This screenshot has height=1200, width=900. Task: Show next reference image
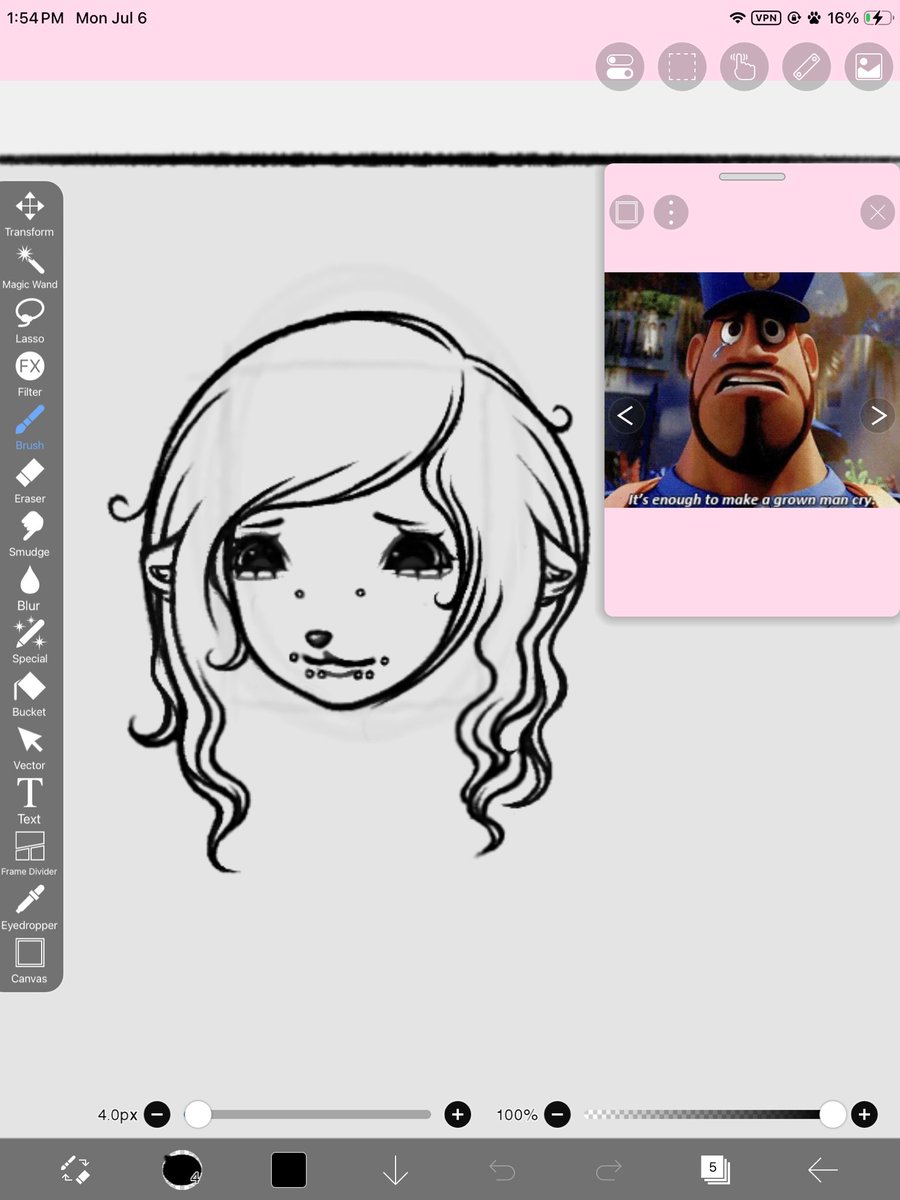coord(878,415)
